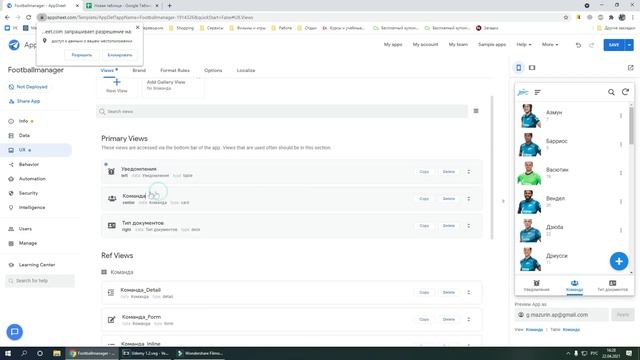Screen dimensions: 640x360
Task: Collapse the preview panel arrow
Action: 503,201
